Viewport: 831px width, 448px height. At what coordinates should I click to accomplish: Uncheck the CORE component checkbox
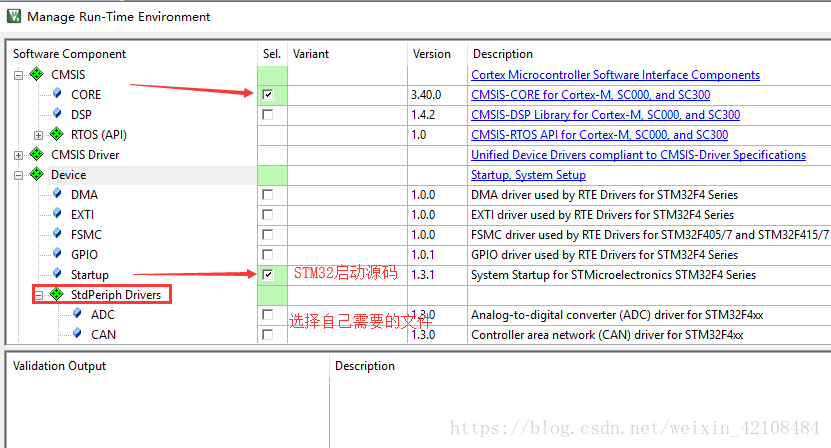point(268,95)
